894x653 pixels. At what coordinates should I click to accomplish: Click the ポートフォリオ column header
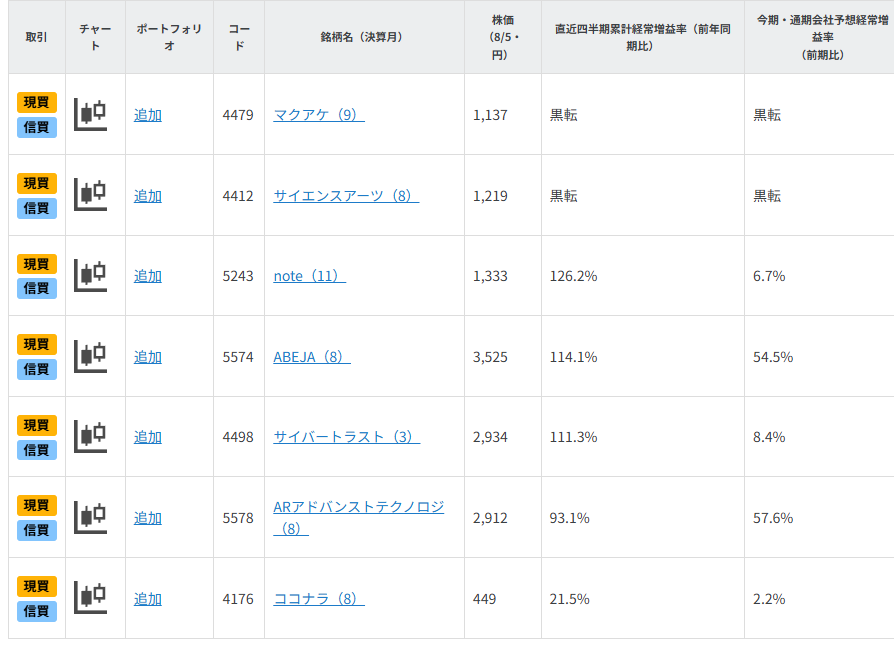169,37
